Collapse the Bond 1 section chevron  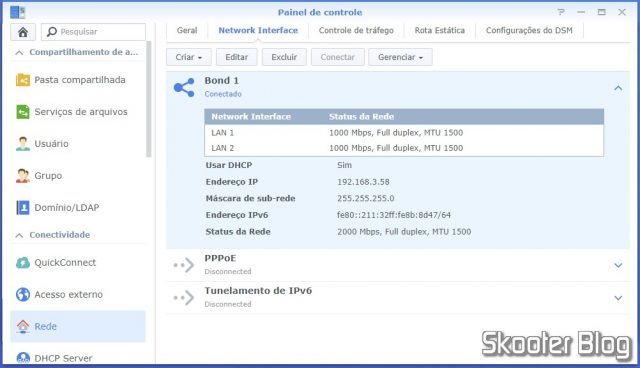pyautogui.click(x=618, y=88)
